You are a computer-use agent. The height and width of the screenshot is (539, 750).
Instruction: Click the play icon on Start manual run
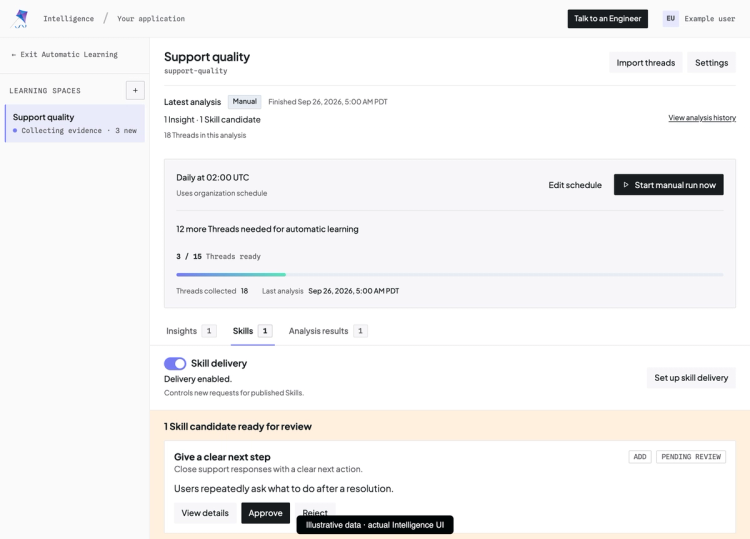pos(626,185)
